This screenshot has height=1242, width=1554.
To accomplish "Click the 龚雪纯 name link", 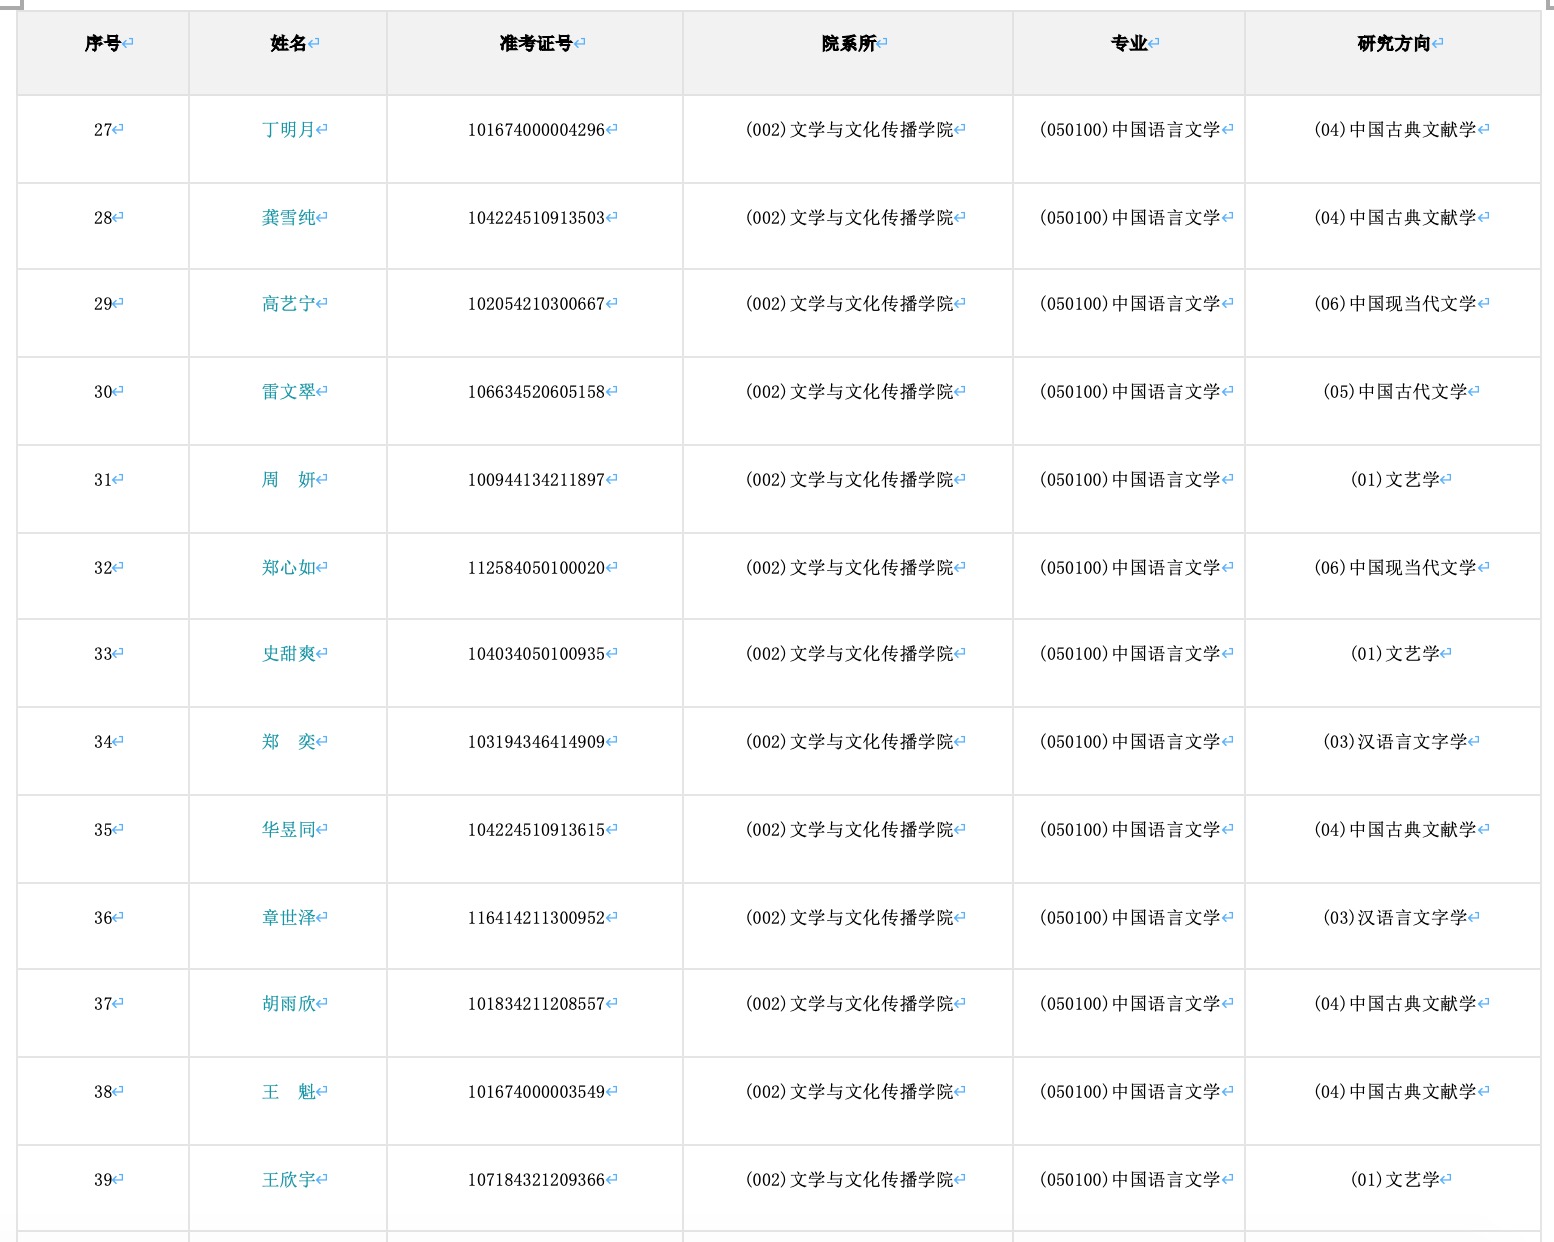I will coord(288,218).
